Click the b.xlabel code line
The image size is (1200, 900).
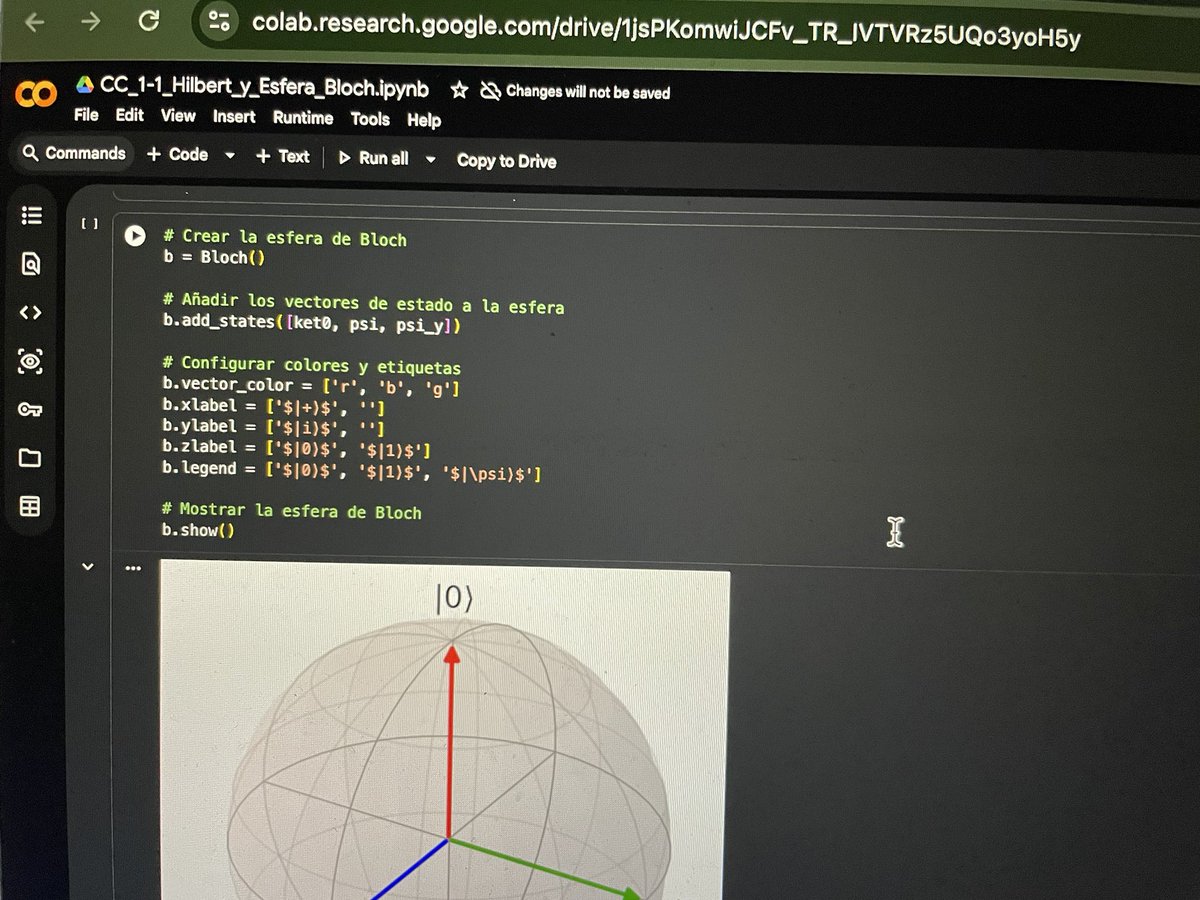click(274, 406)
